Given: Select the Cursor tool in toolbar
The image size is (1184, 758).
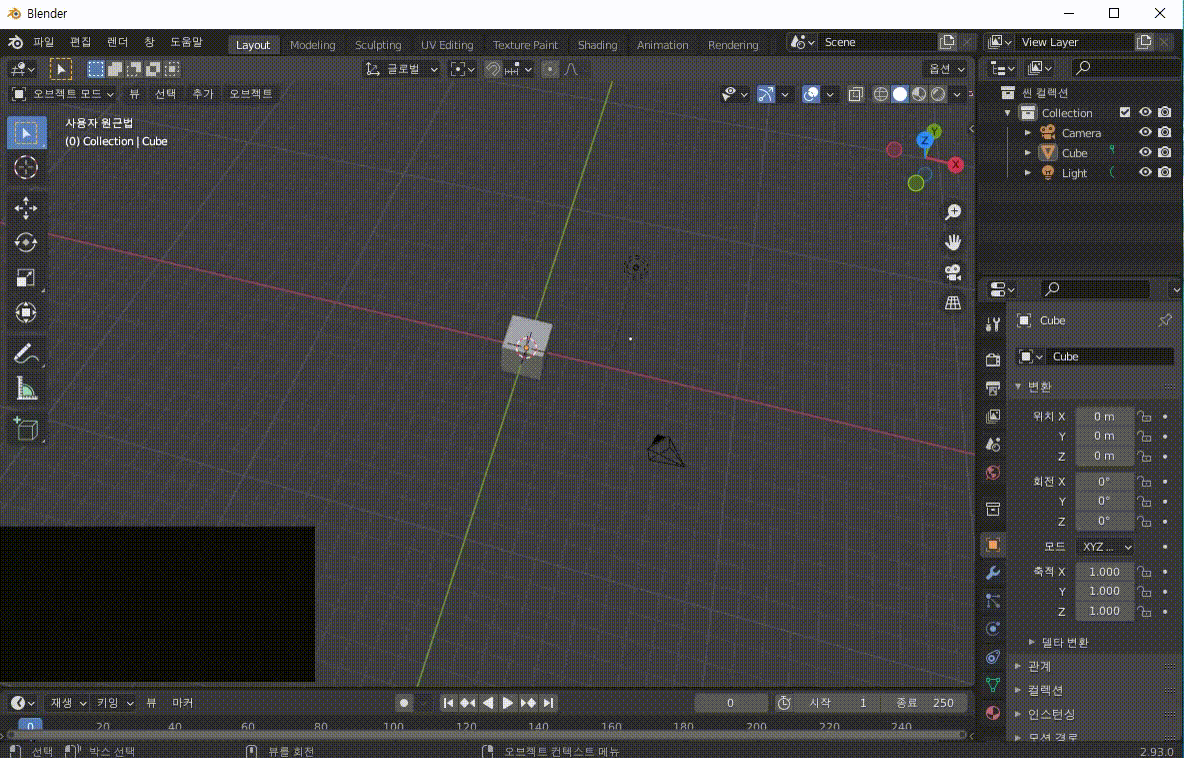Looking at the screenshot, I should pos(26,168).
